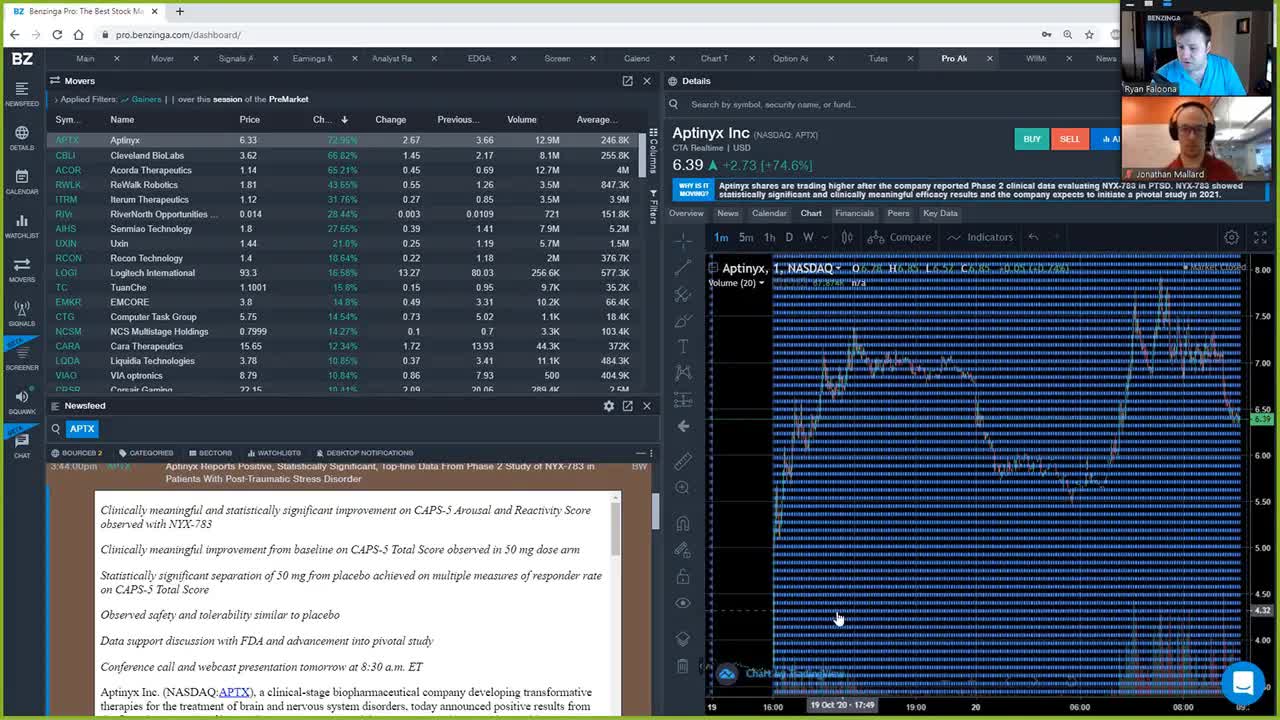Switch to the Key Data tab
Screen dimensions: 1280x720
[x=940, y=213]
